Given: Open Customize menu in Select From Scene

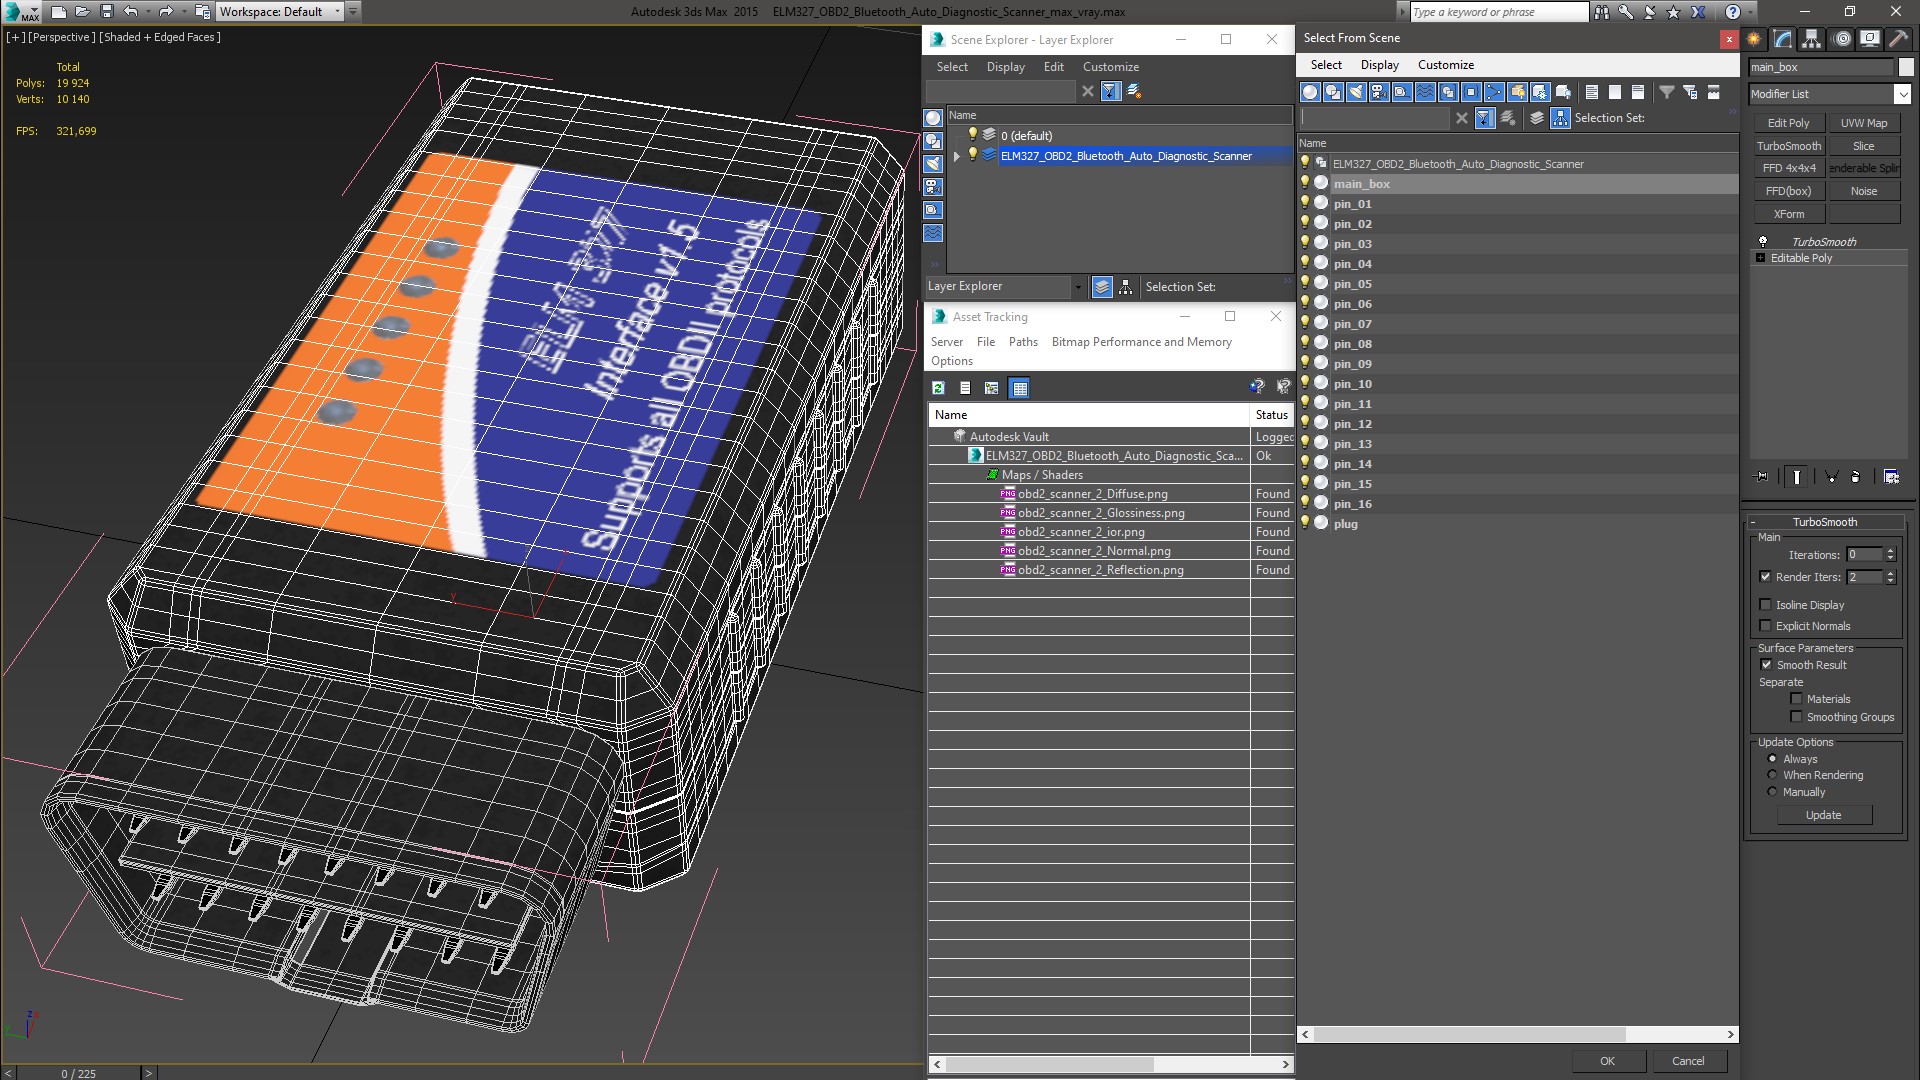Looking at the screenshot, I should [1445, 65].
